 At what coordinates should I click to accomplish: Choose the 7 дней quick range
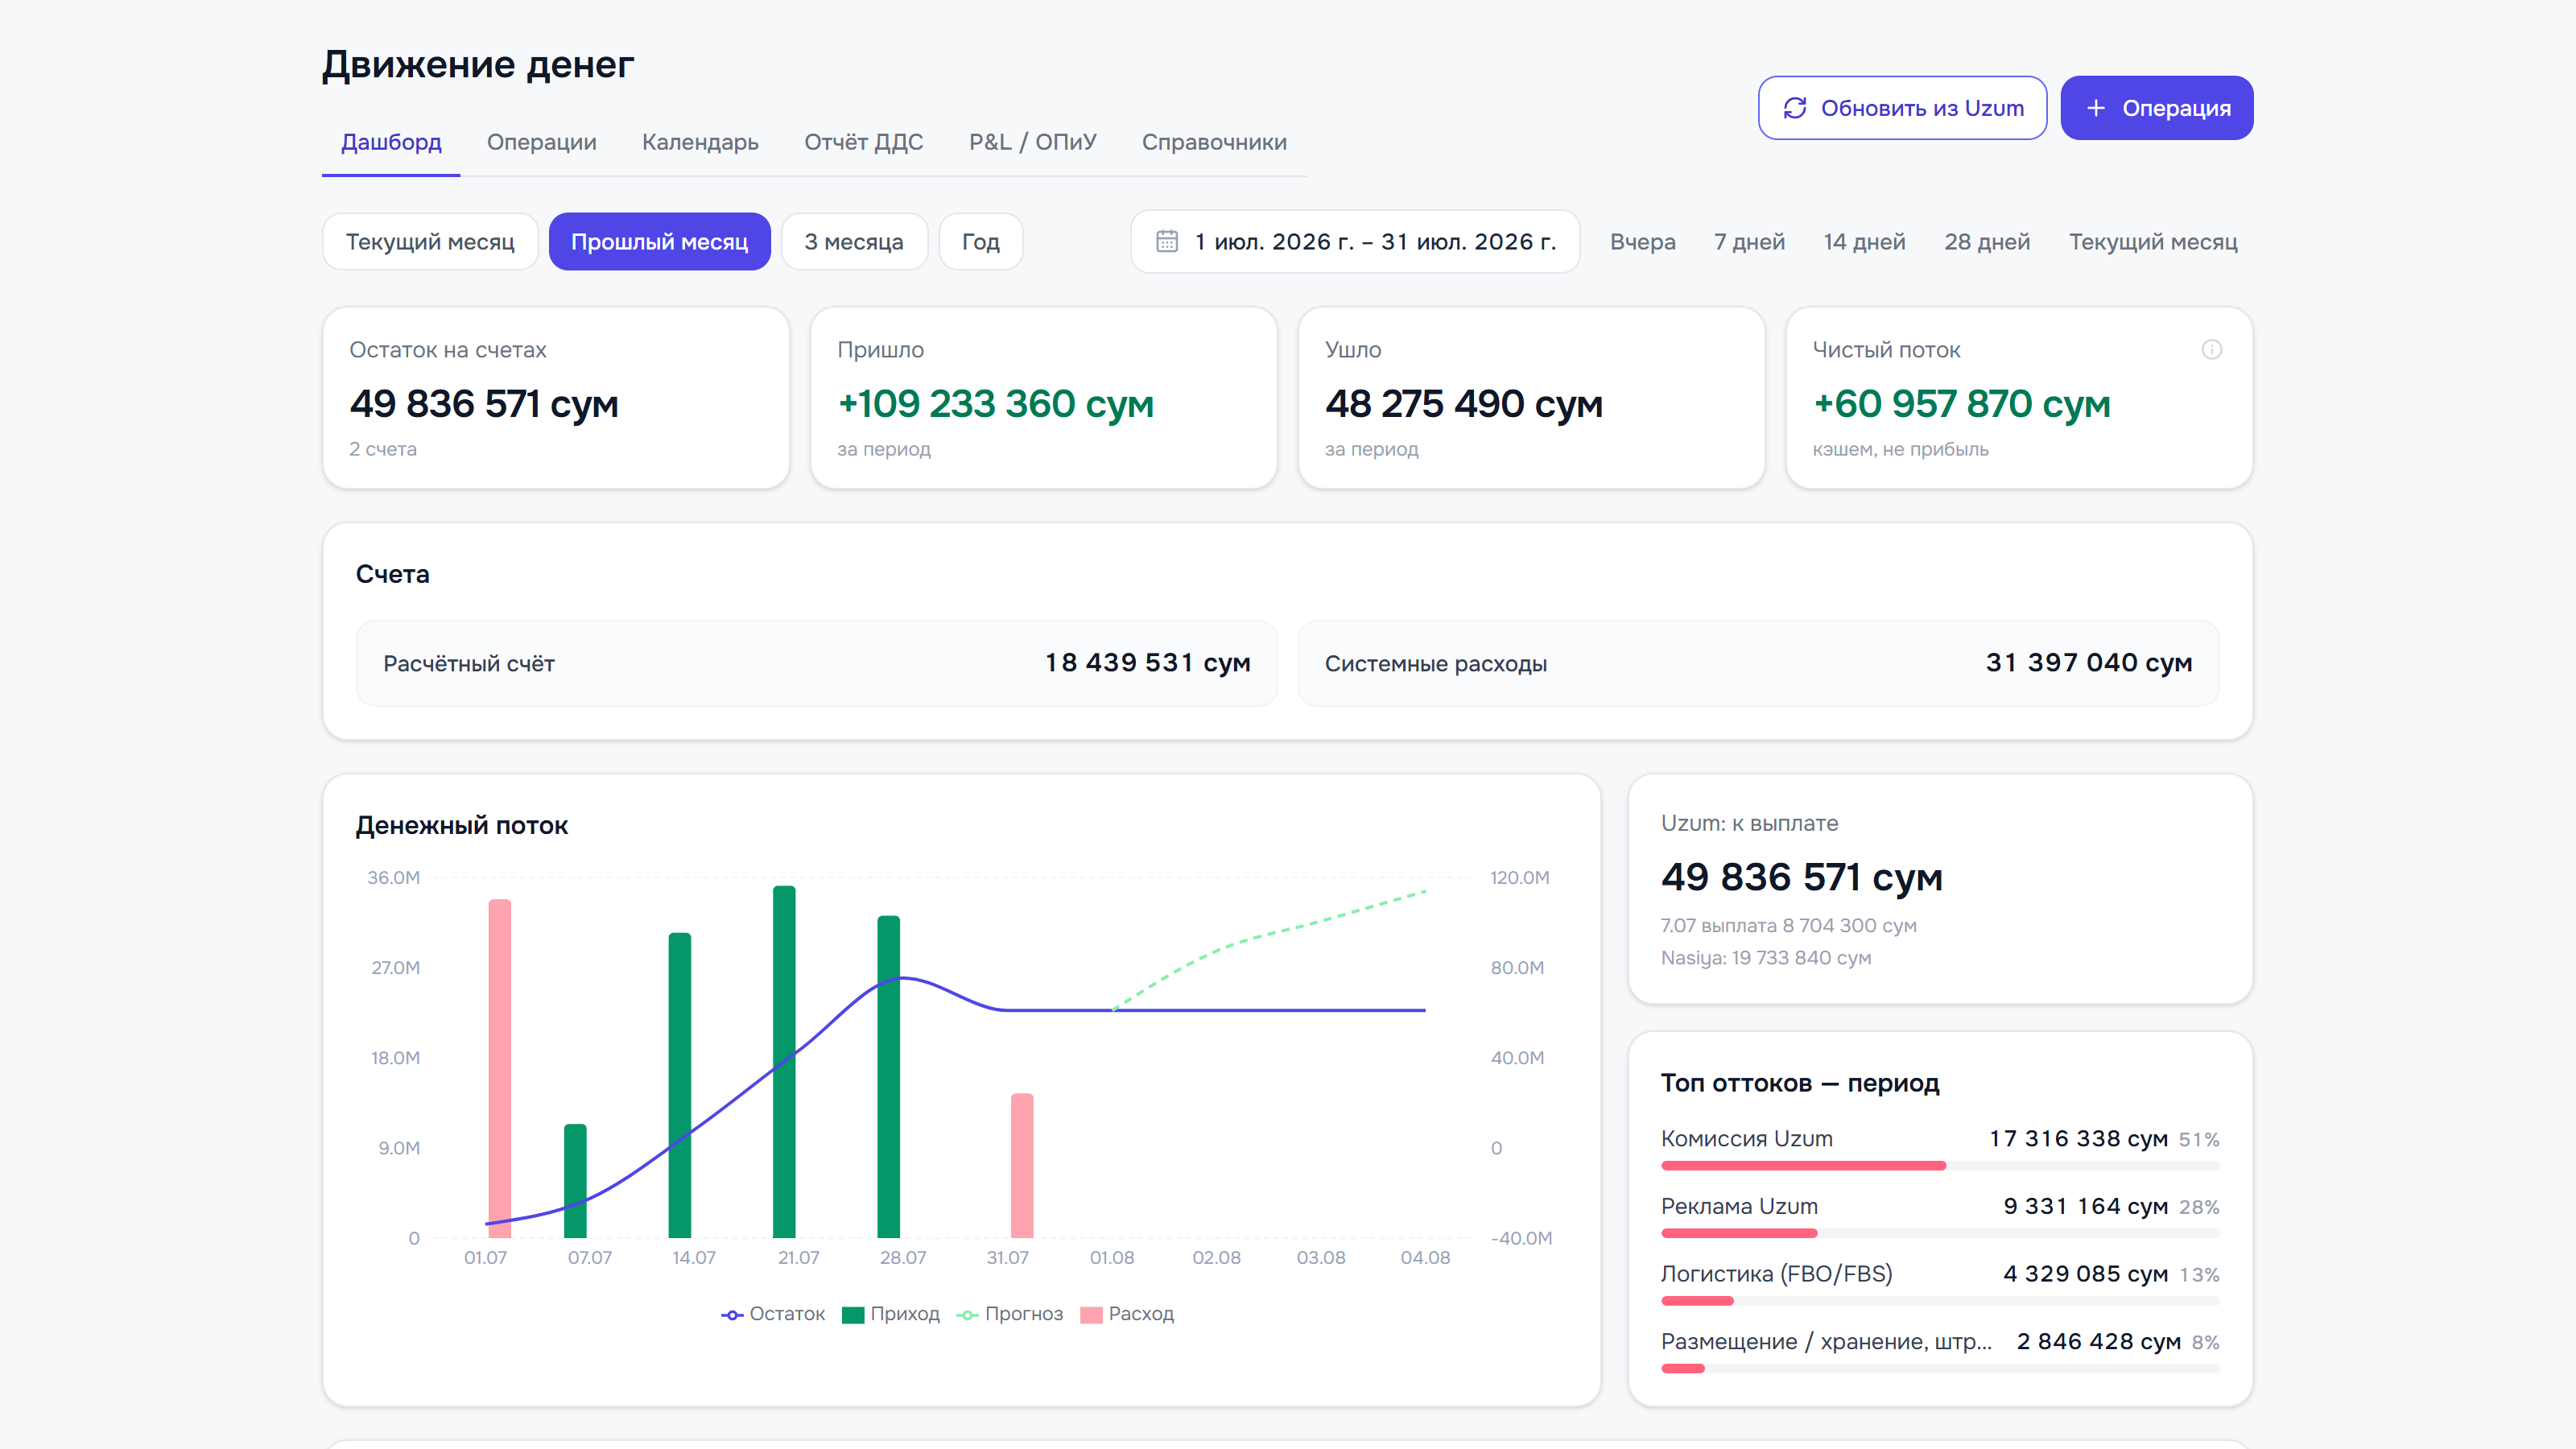click(1749, 242)
